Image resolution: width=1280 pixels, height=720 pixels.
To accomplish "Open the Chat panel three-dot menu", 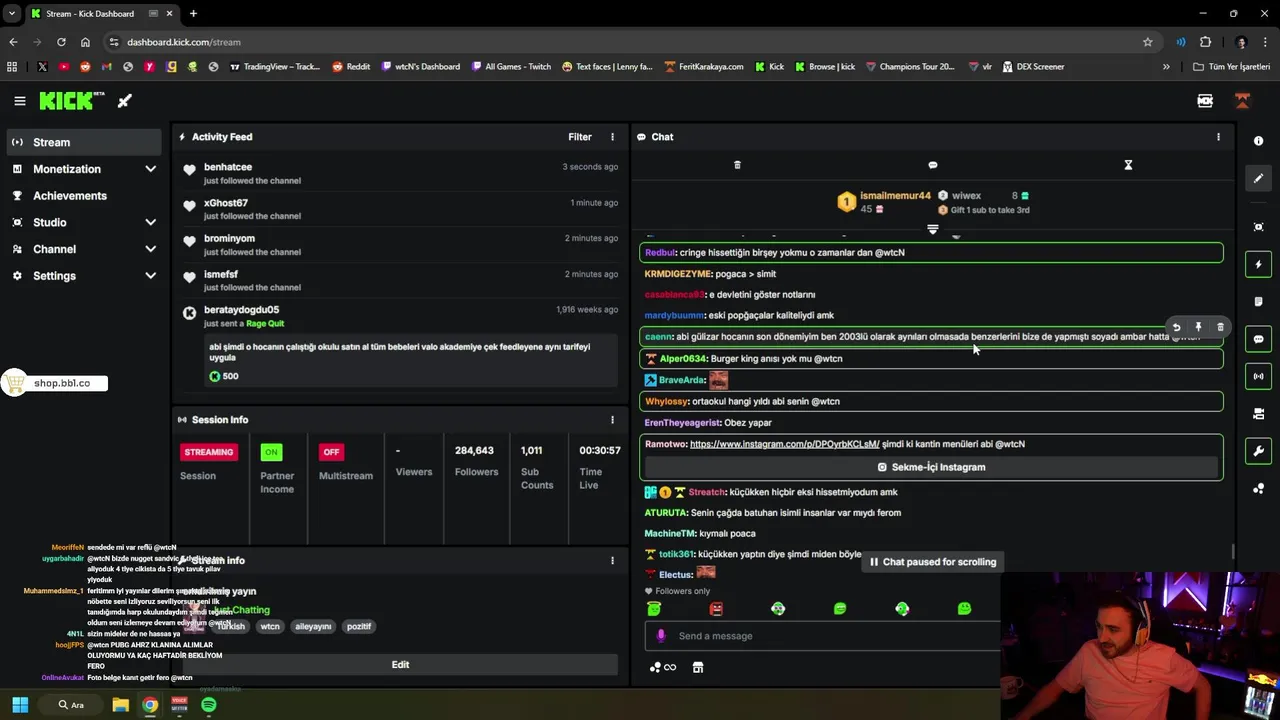I will [x=1218, y=137].
